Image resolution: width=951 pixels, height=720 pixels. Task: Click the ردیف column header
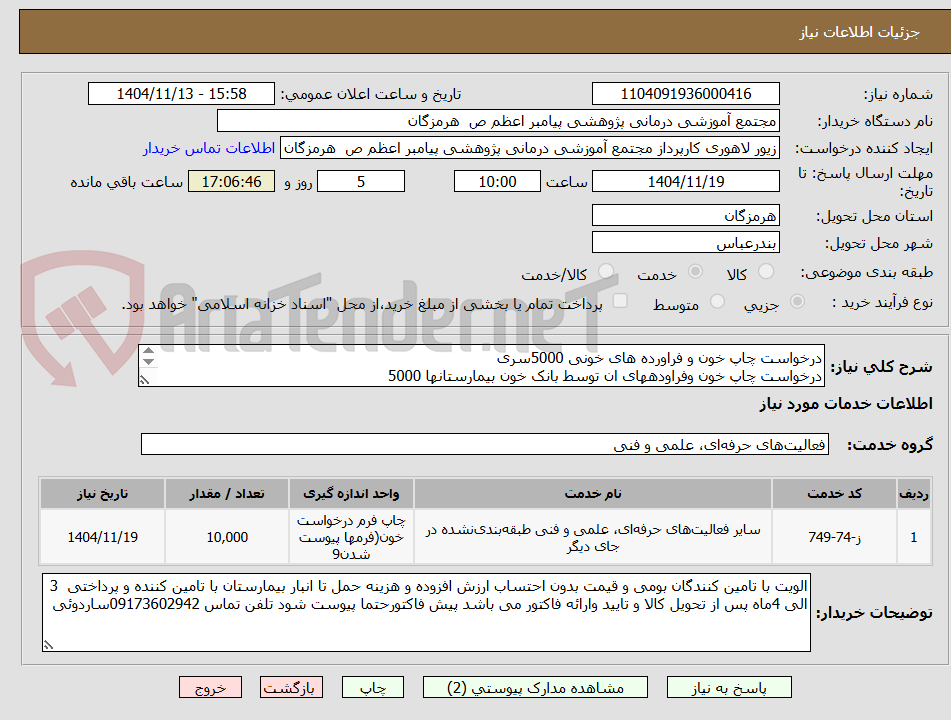tap(913, 494)
